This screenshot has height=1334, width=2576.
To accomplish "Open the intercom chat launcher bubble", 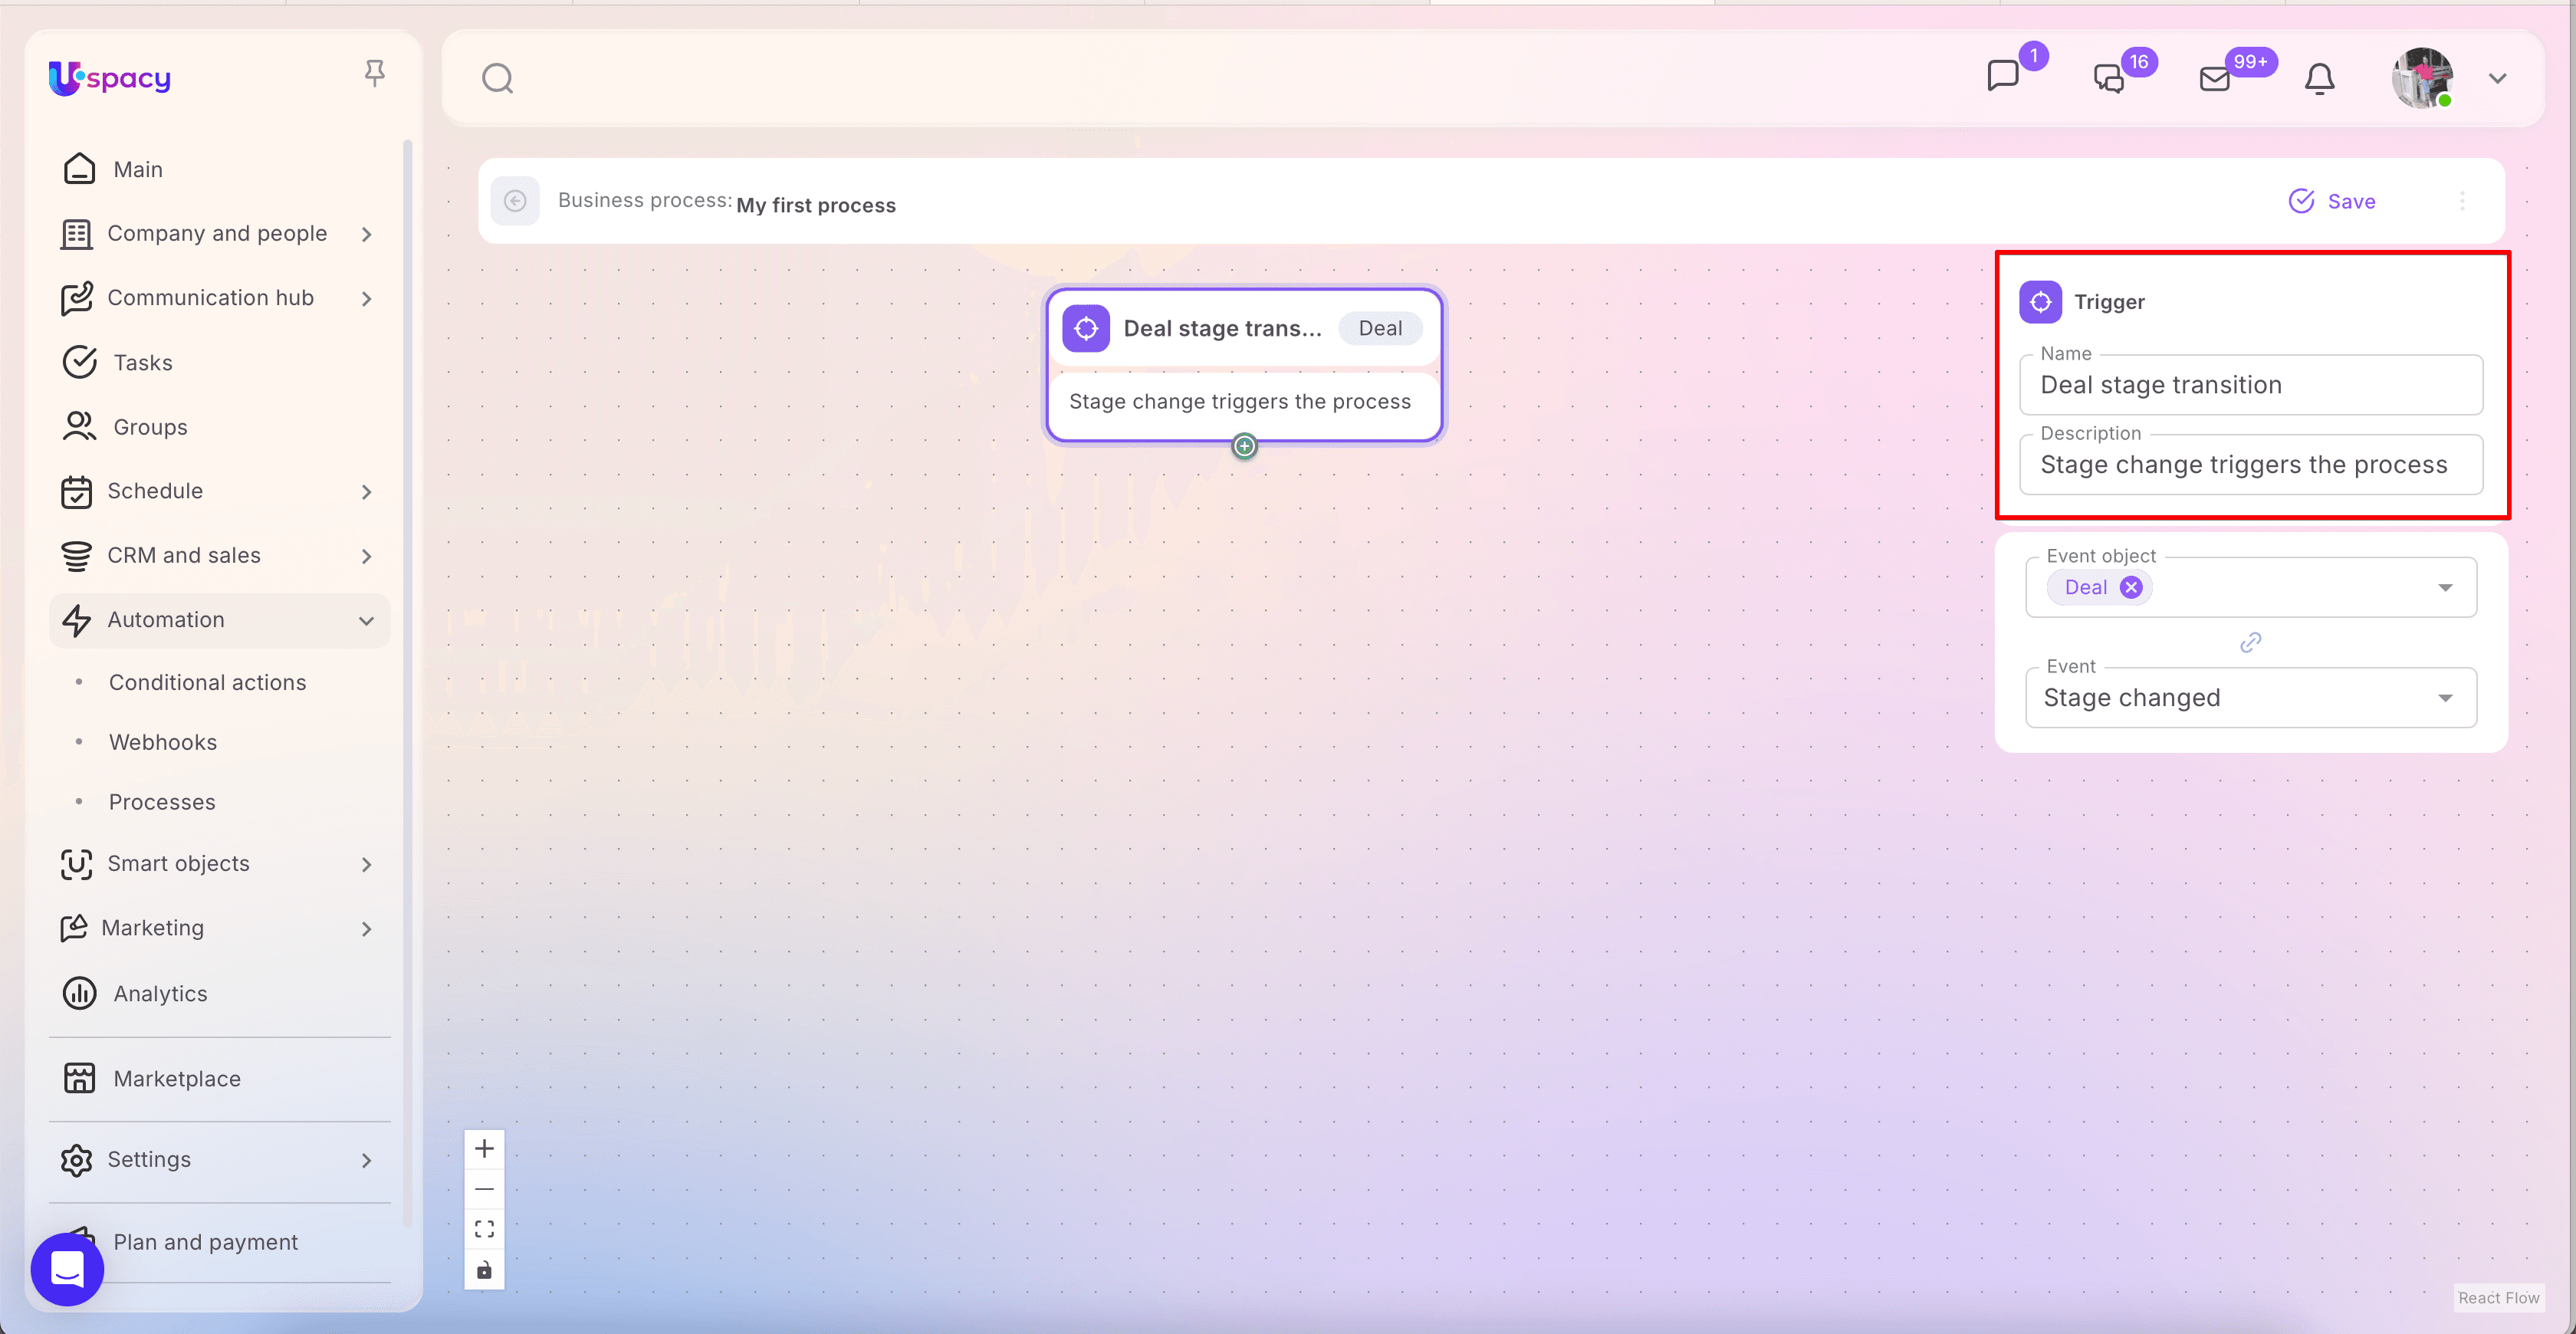I will point(67,1269).
